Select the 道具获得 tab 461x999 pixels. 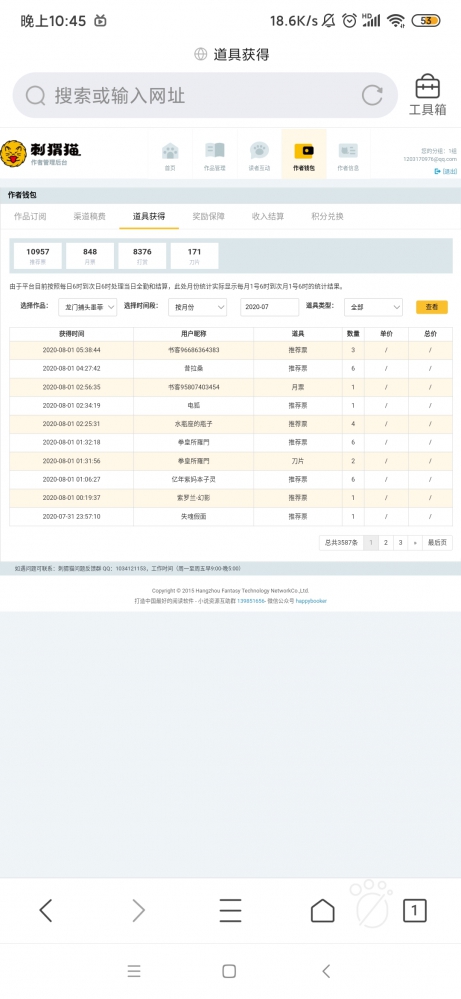[149, 217]
